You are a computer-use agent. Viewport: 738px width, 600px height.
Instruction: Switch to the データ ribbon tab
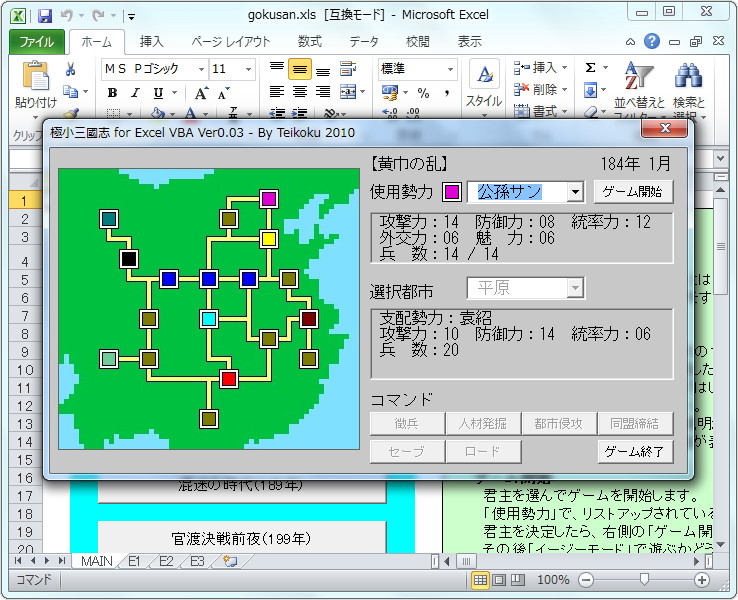[x=364, y=41]
